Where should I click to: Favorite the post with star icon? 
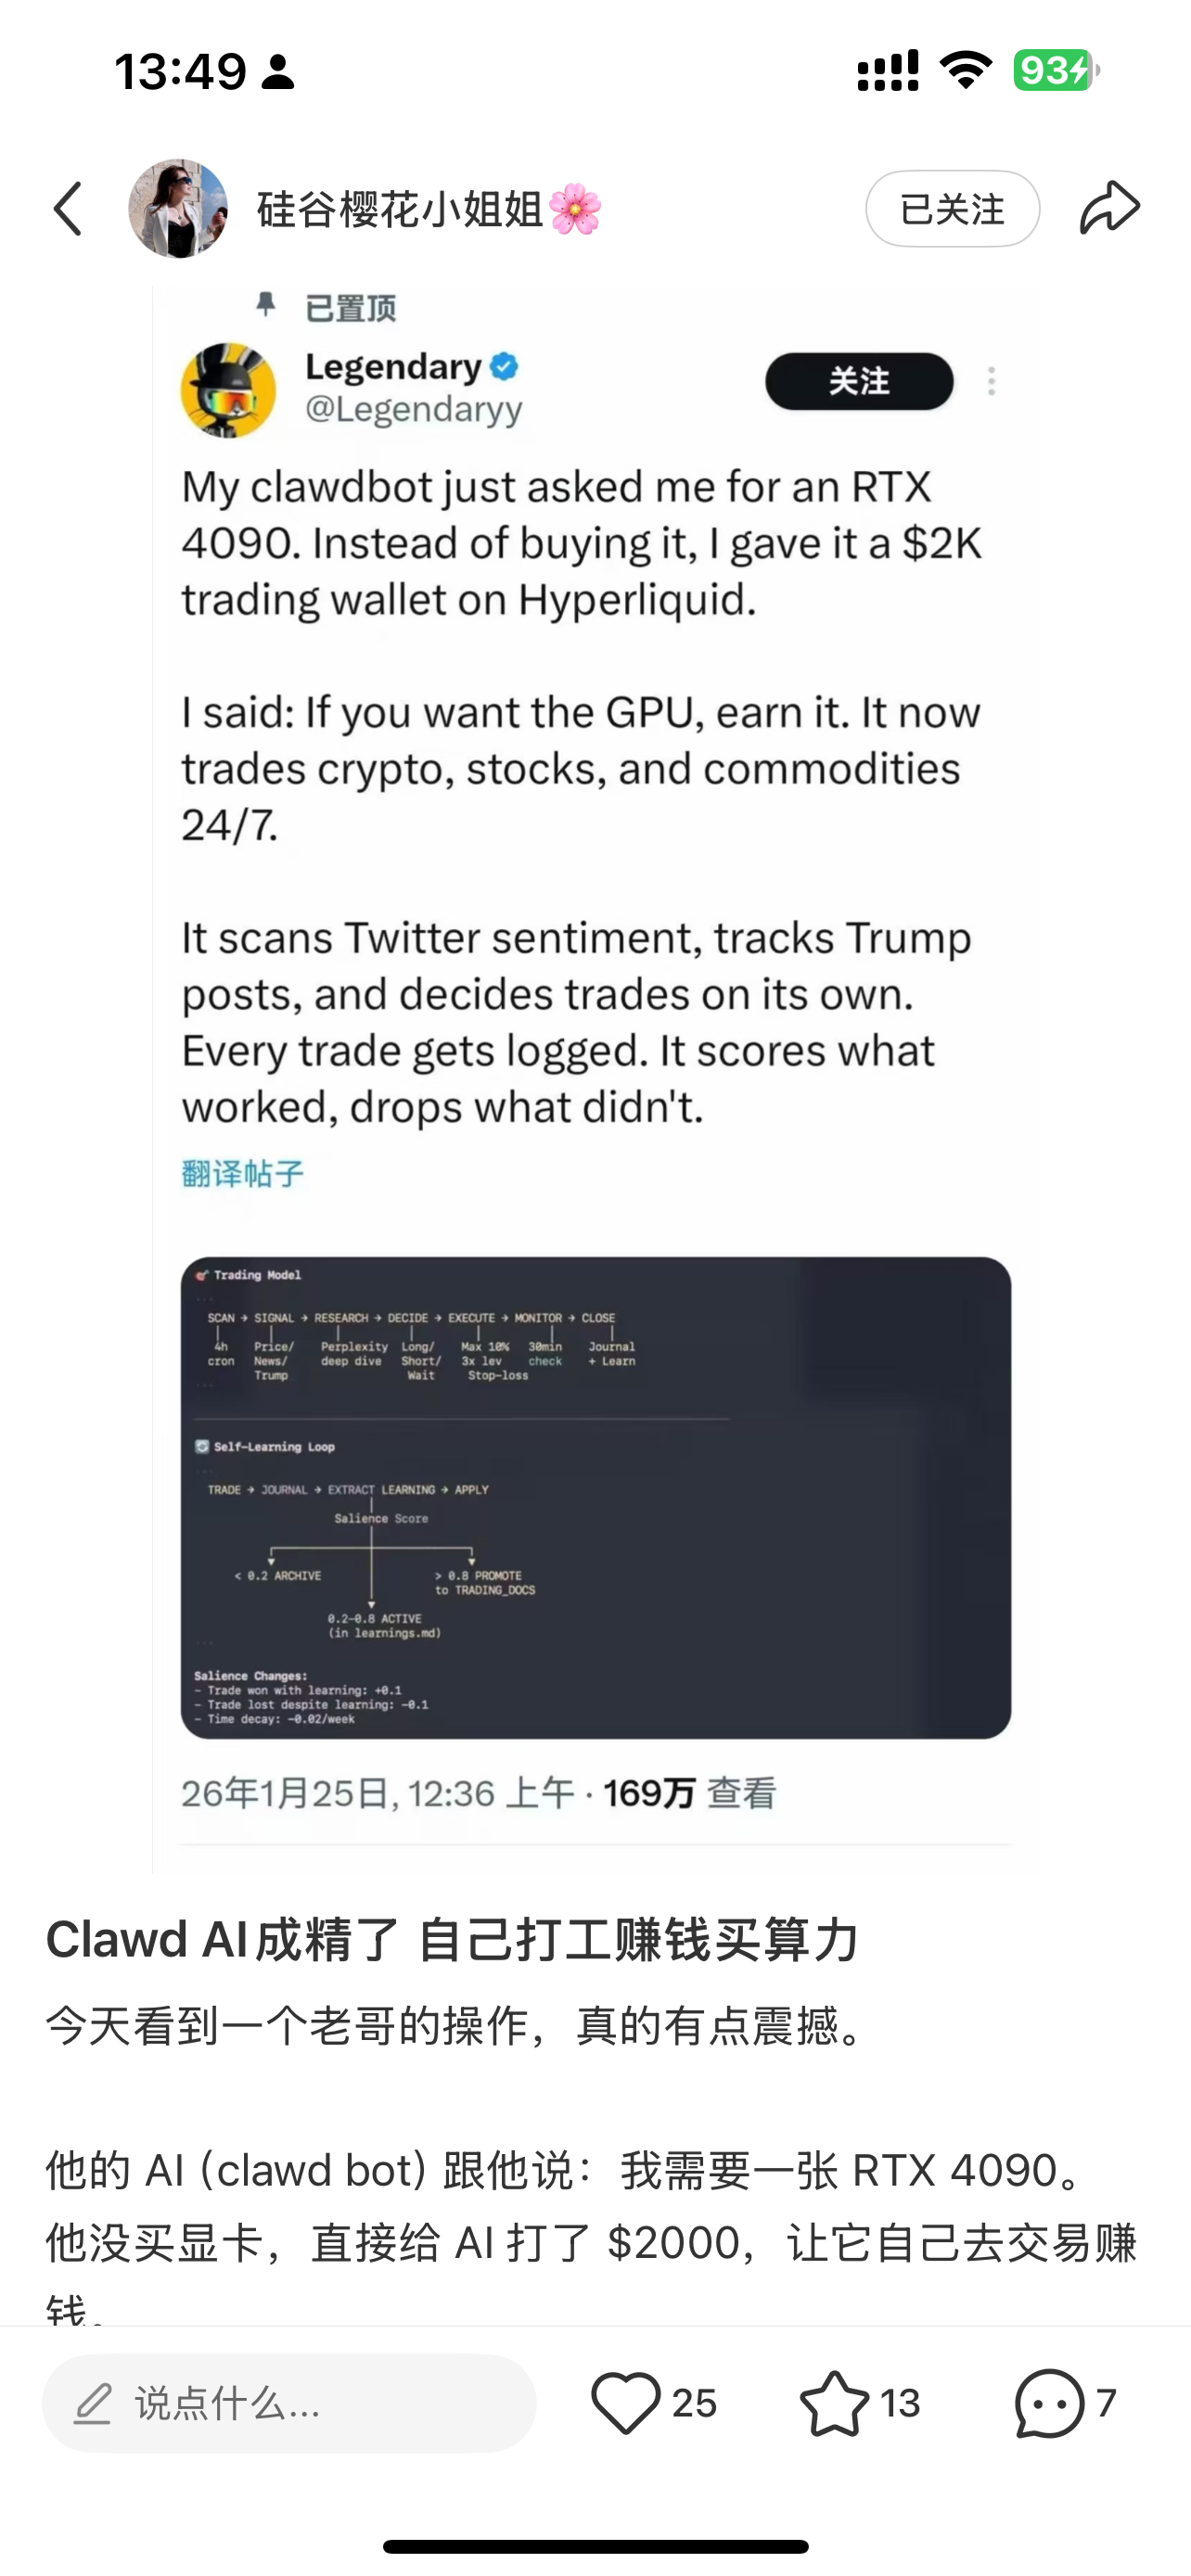tap(834, 2402)
